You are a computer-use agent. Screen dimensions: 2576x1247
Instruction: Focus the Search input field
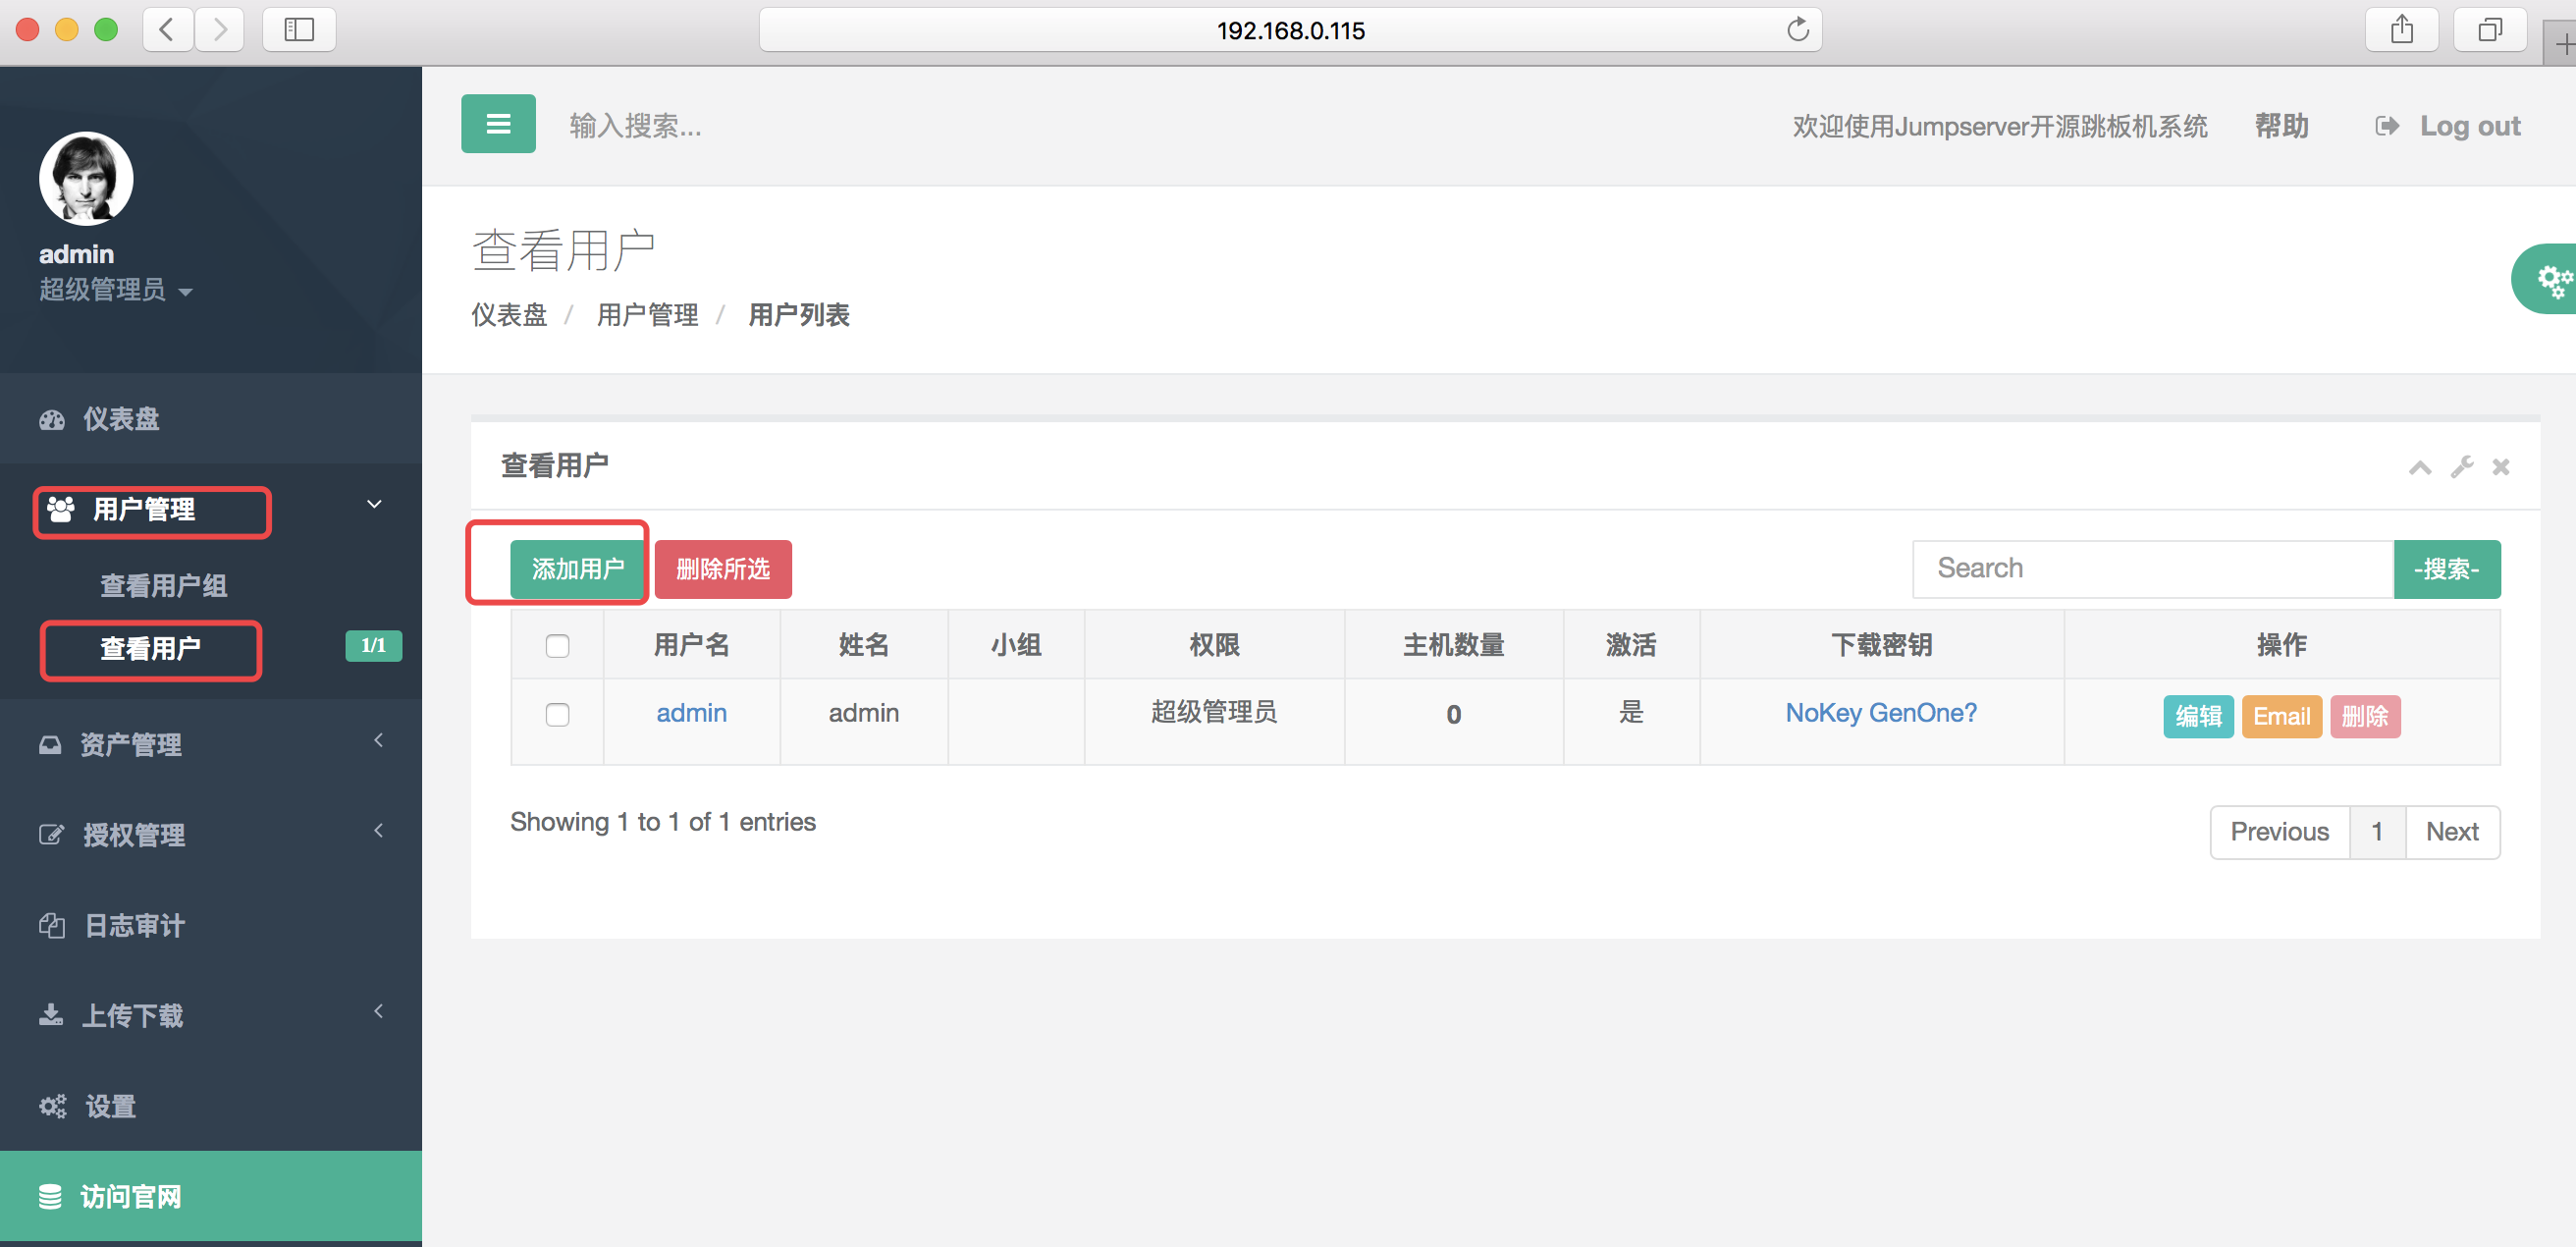[x=2151, y=569]
